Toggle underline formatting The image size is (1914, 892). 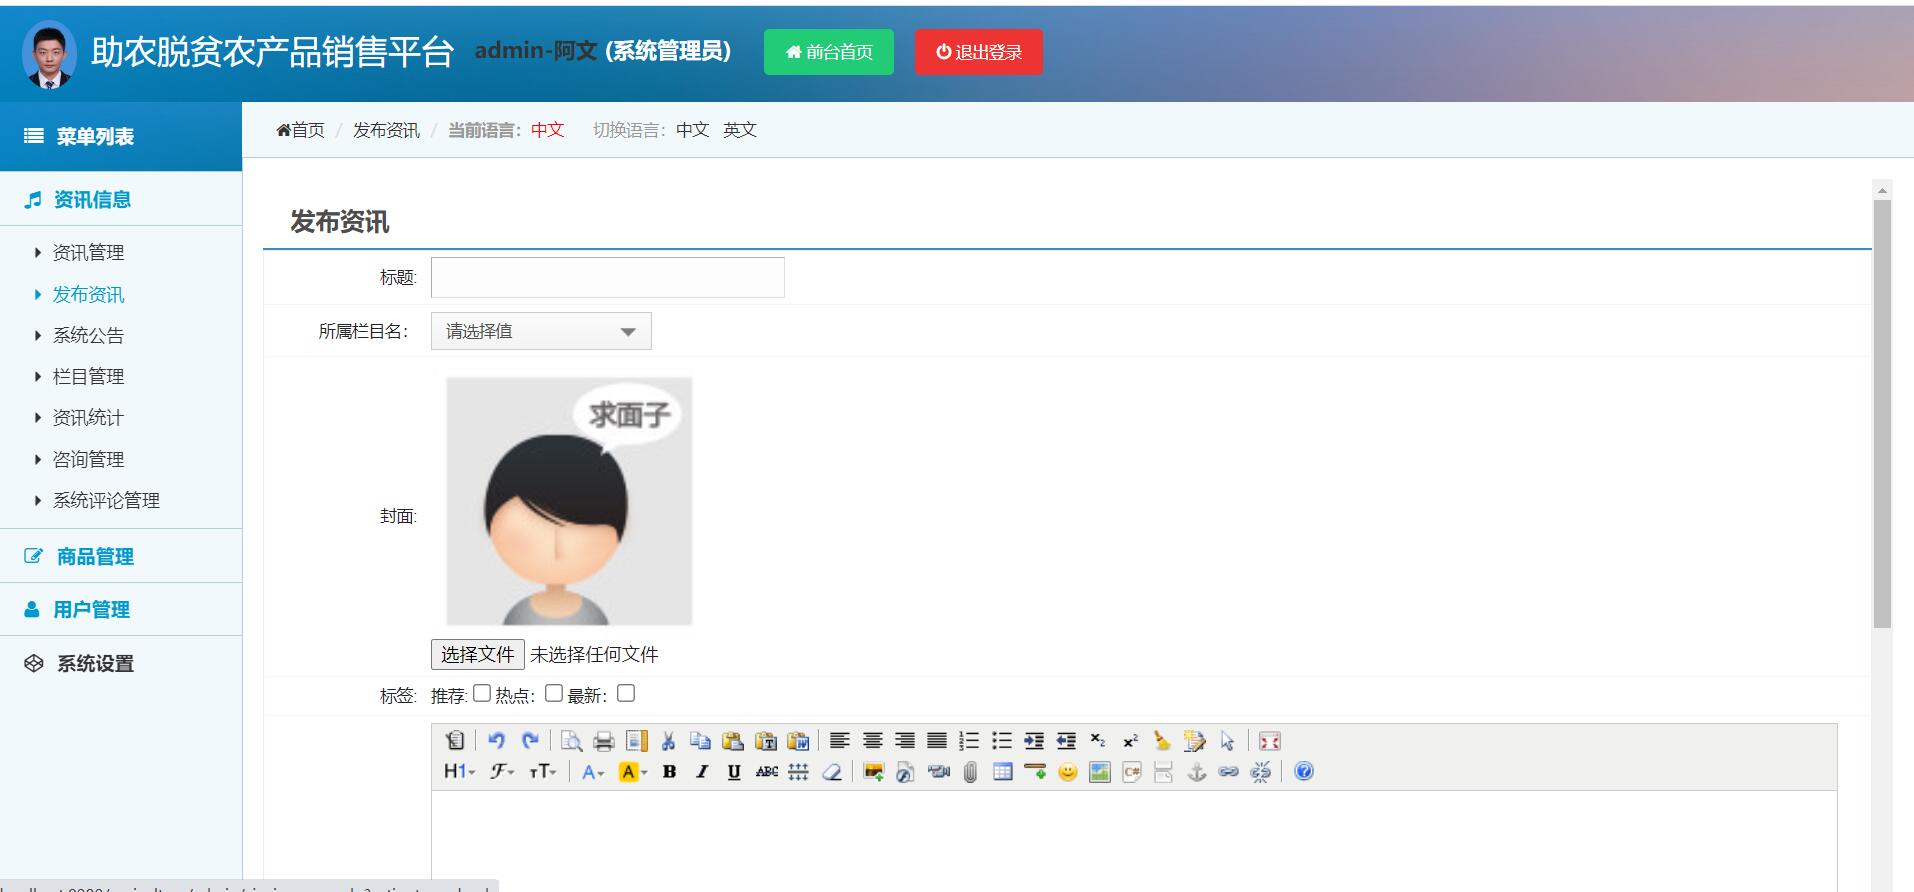point(734,772)
